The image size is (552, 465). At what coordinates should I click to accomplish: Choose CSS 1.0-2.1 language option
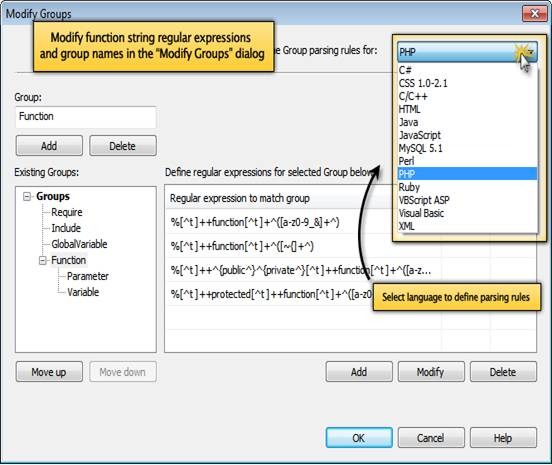[423, 83]
